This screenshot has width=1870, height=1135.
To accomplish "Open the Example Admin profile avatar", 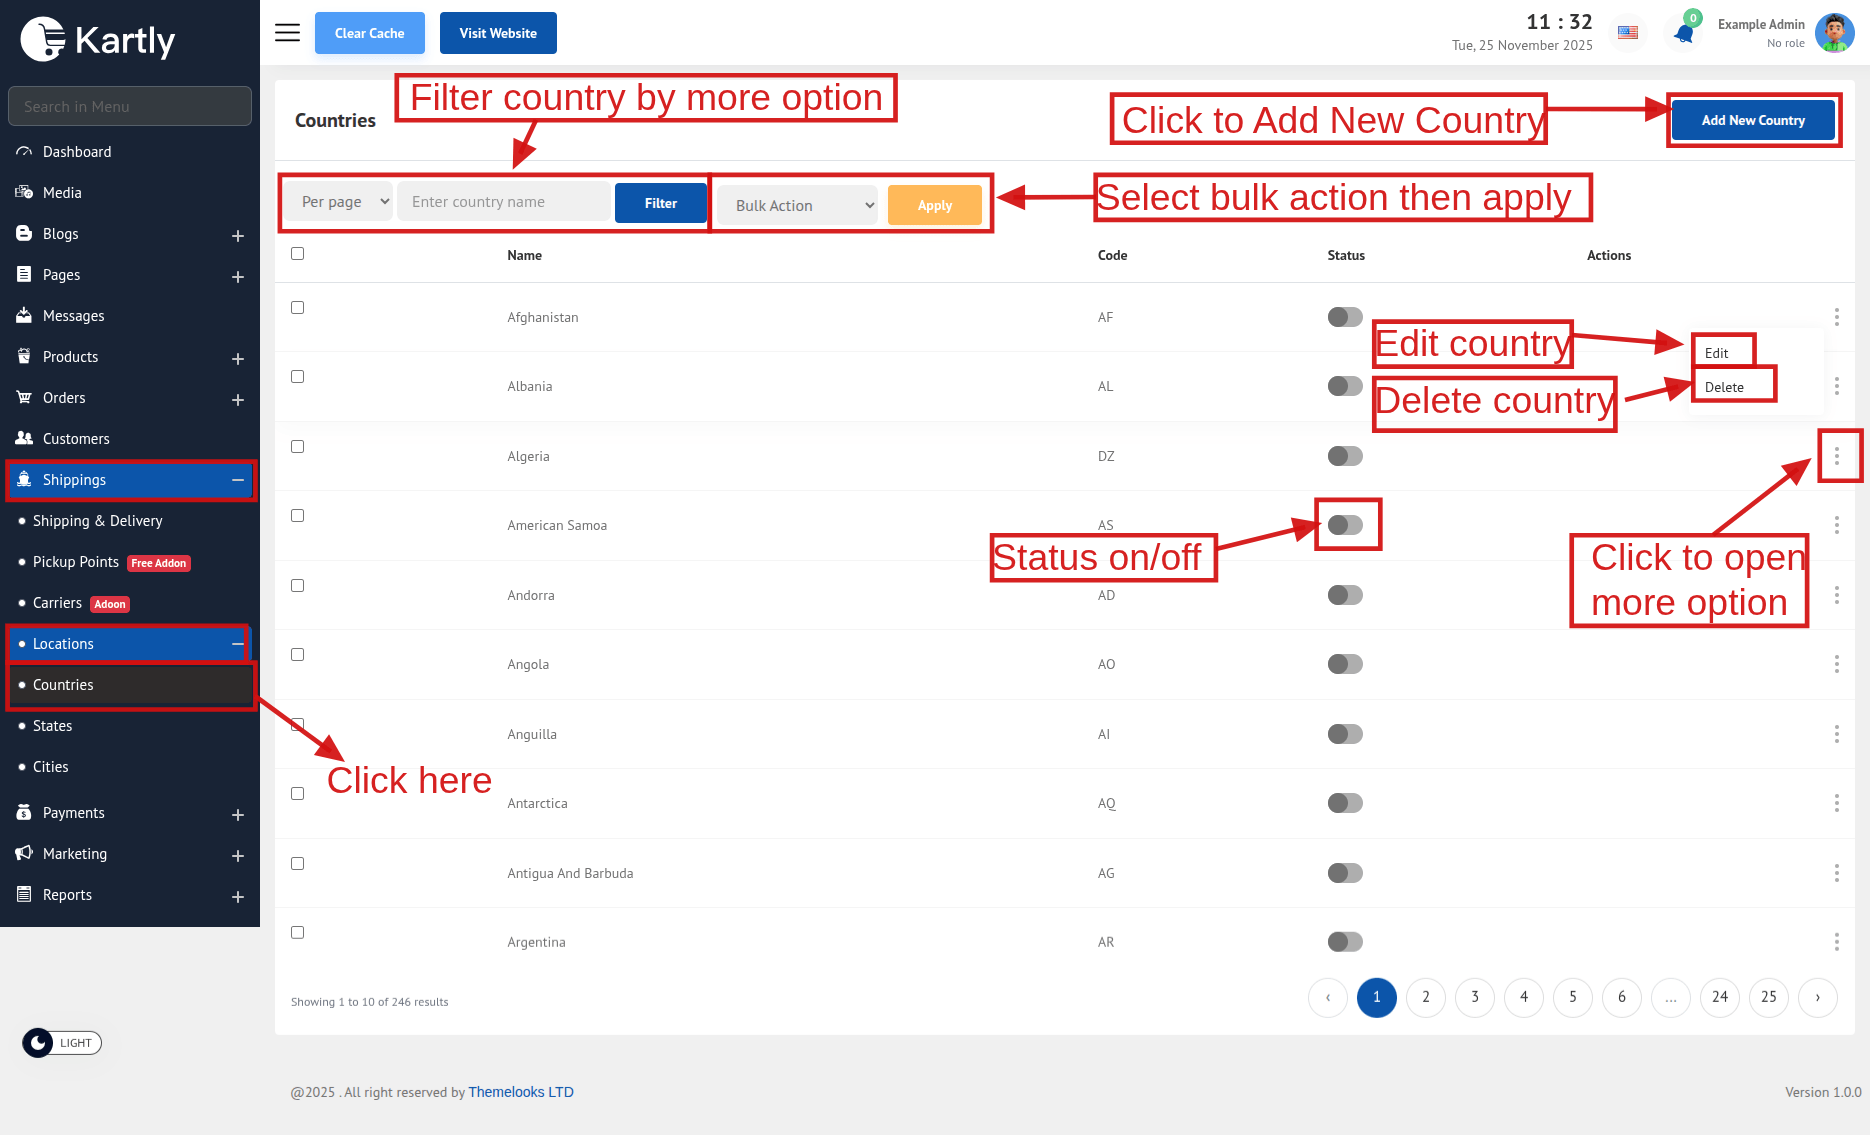I will [x=1834, y=33].
